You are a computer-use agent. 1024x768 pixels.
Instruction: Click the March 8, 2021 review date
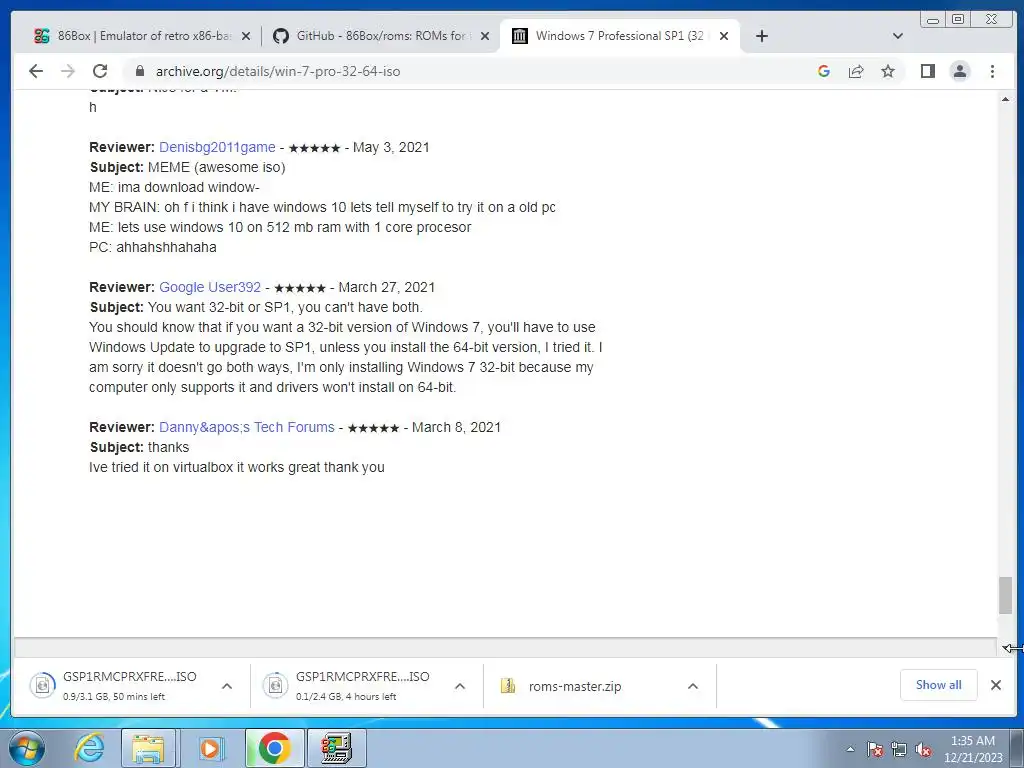(x=456, y=427)
